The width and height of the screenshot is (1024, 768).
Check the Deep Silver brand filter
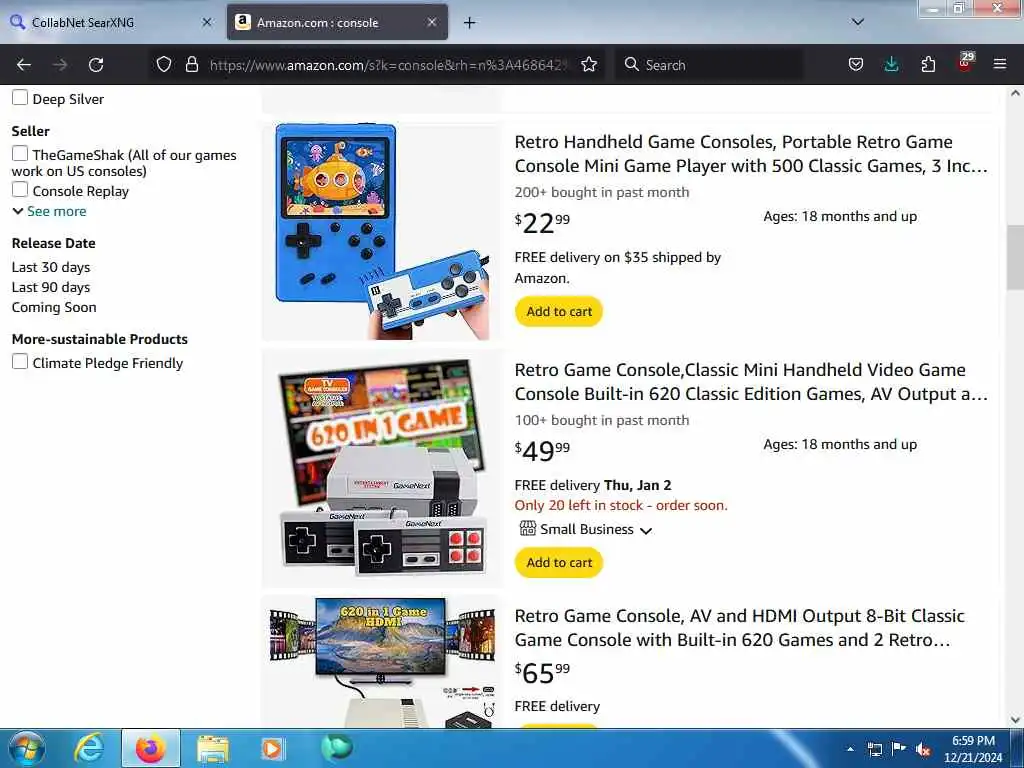(20, 98)
